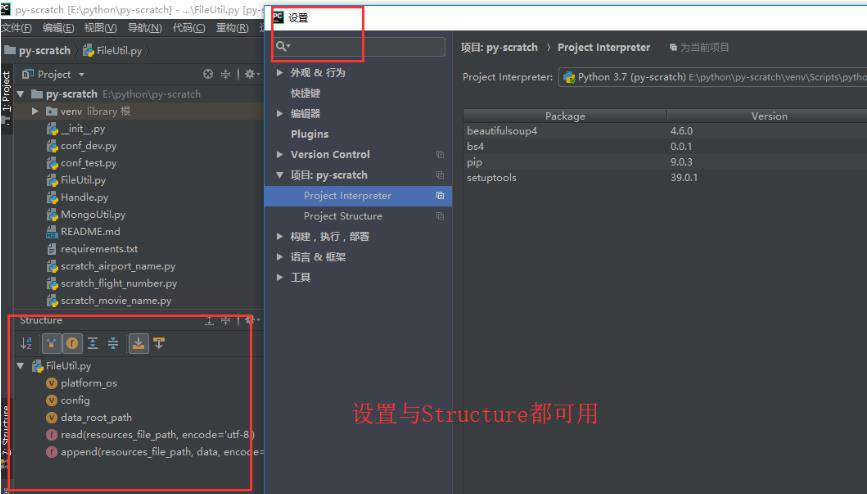This screenshot has height=494, width=867.
Task: Toggle the show inherited members button
Action: [51, 344]
